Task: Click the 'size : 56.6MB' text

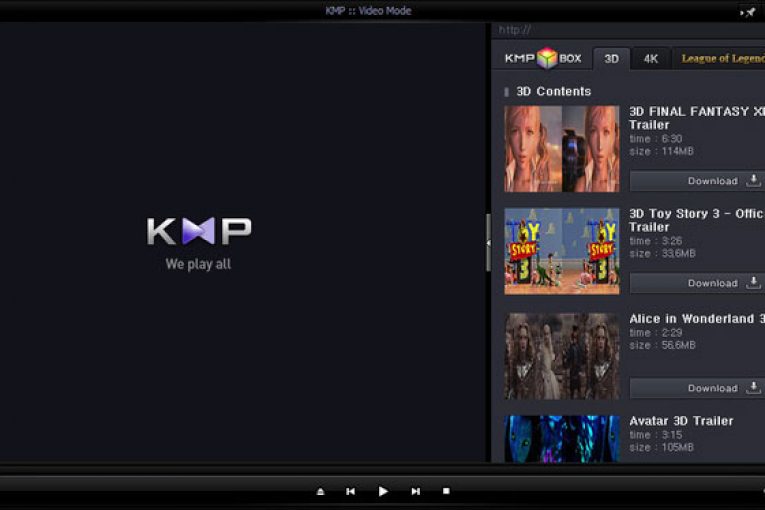Action: (x=662, y=346)
